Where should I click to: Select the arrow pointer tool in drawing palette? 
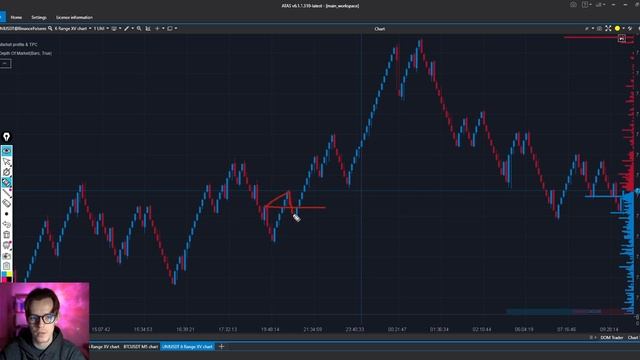click(7, 162)
